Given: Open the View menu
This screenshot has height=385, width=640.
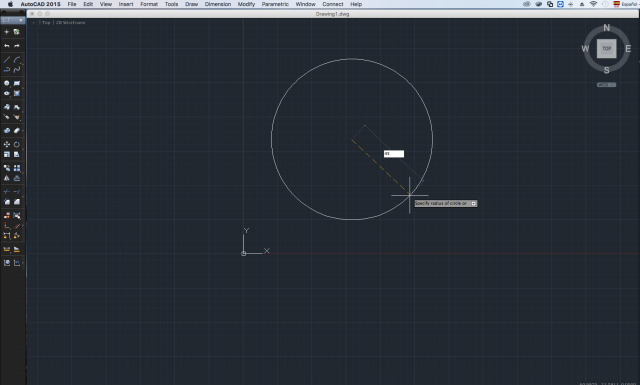Looking at the screenshot, I should pos(106,4).
